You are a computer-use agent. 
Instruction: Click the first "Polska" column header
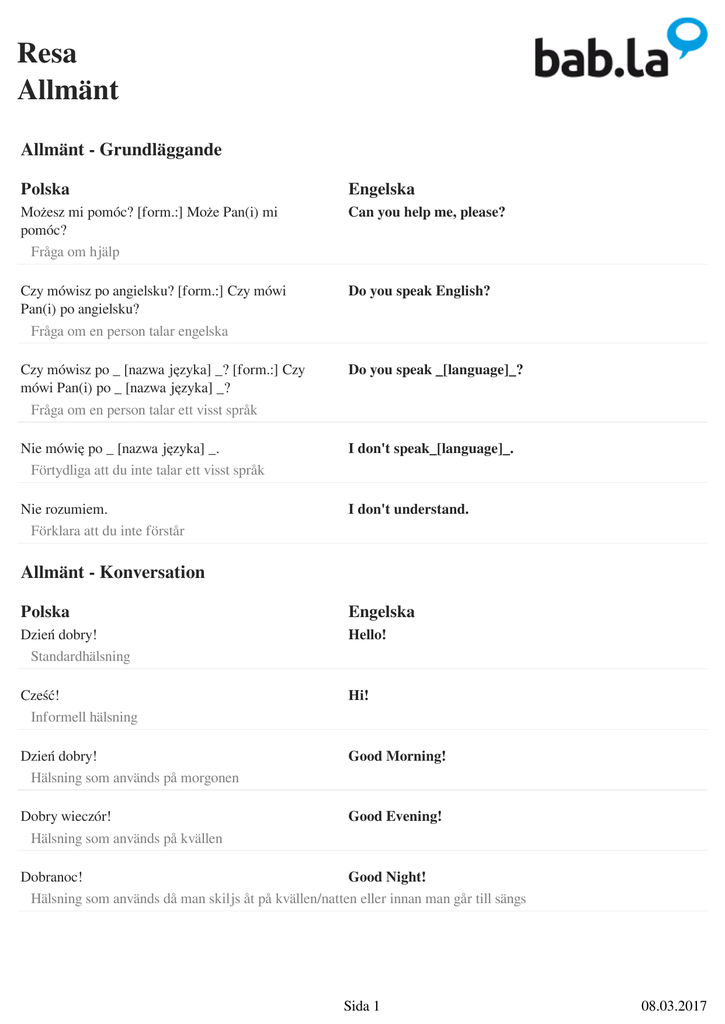(x=45, y=189)
